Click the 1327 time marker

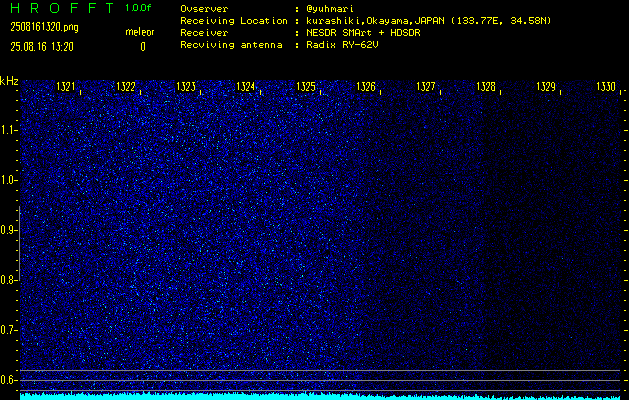426,87
